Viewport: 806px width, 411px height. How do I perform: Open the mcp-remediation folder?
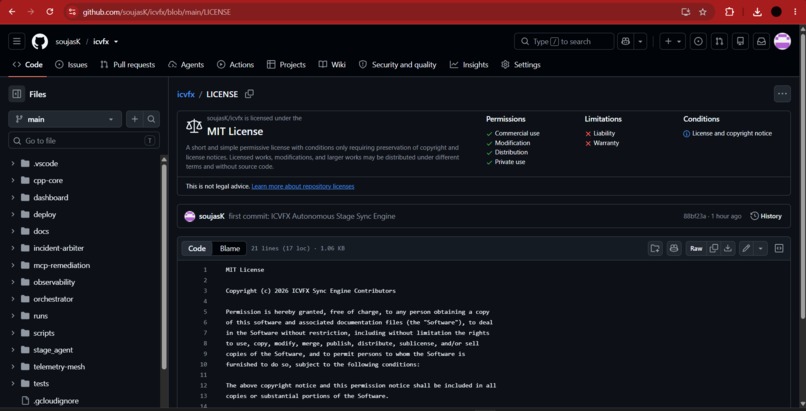[x=62, y=265]
